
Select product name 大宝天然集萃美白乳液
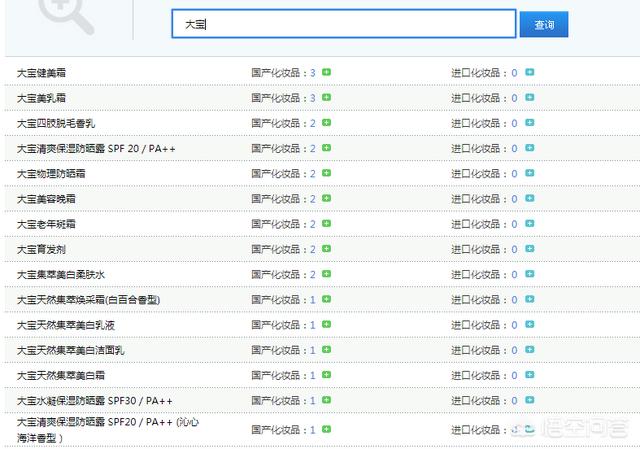(x=66, y=325)
